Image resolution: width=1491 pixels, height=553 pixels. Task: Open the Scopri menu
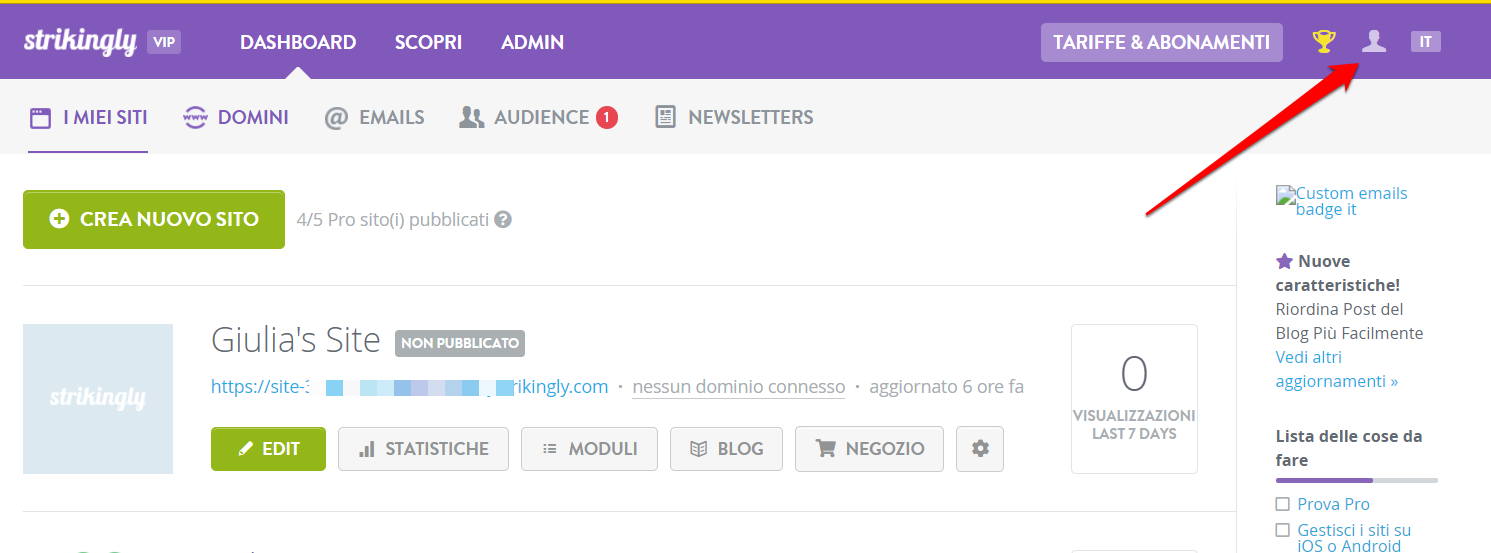428,42
